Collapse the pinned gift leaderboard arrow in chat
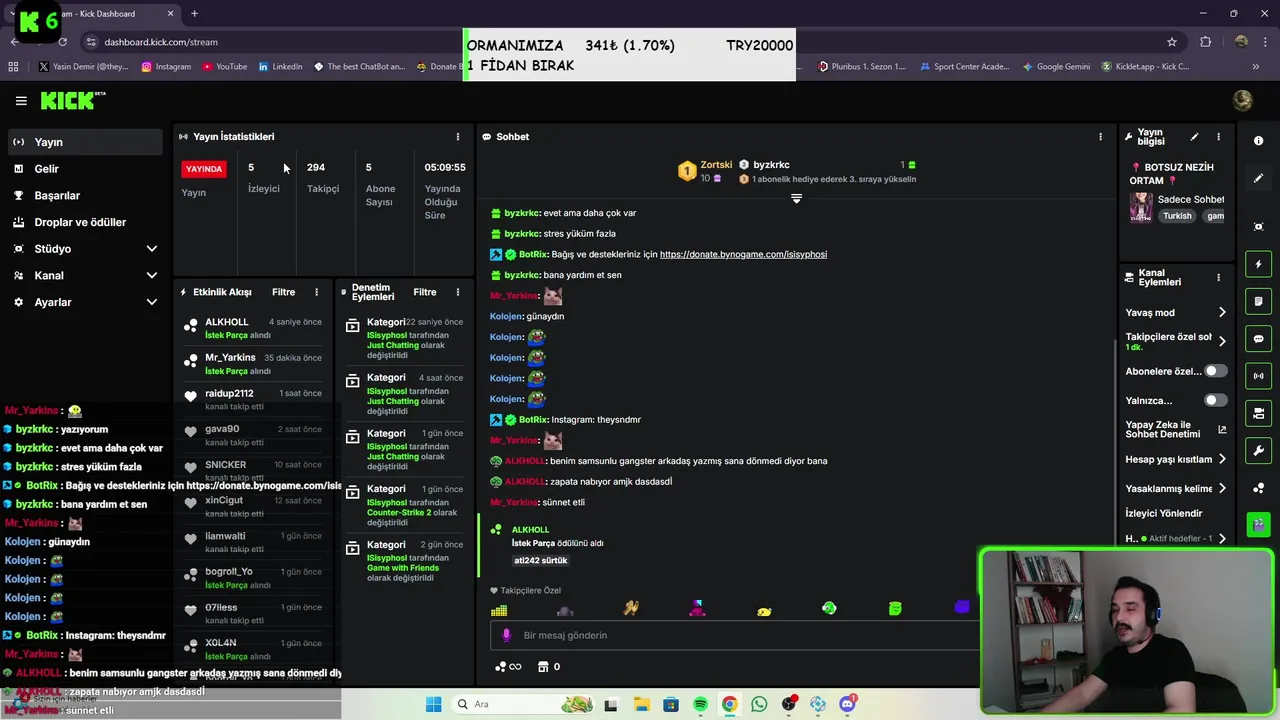 pos(796,198)
